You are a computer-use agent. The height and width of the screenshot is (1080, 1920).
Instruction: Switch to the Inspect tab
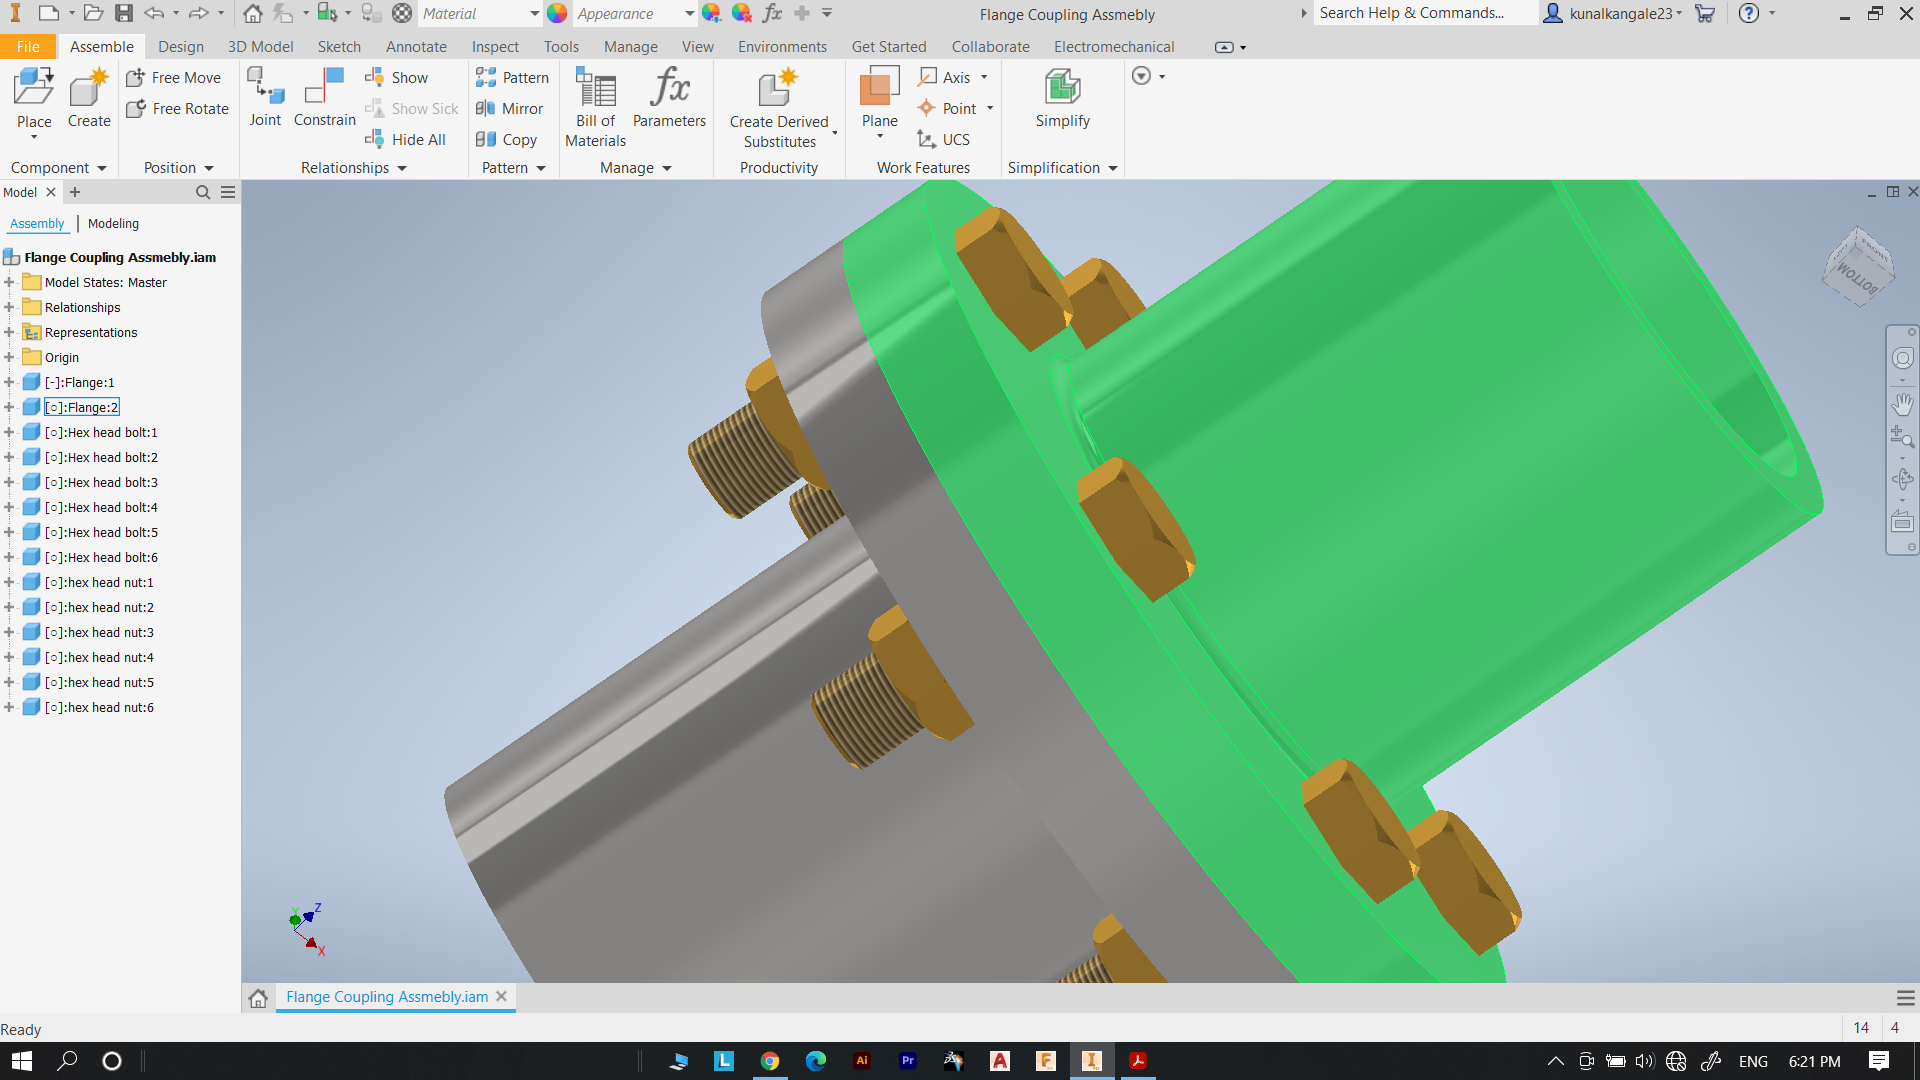(x=495, y=46)
